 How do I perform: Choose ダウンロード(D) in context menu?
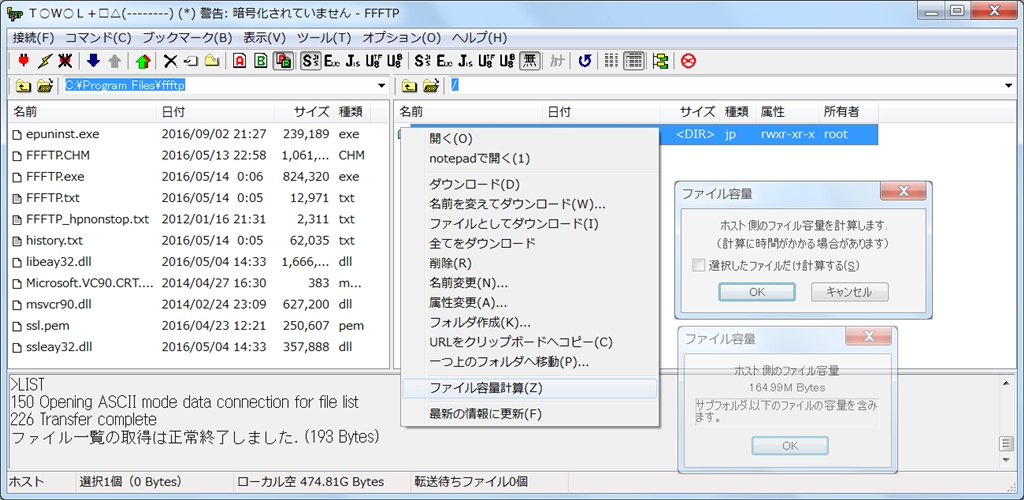click(x=530, y=184)
